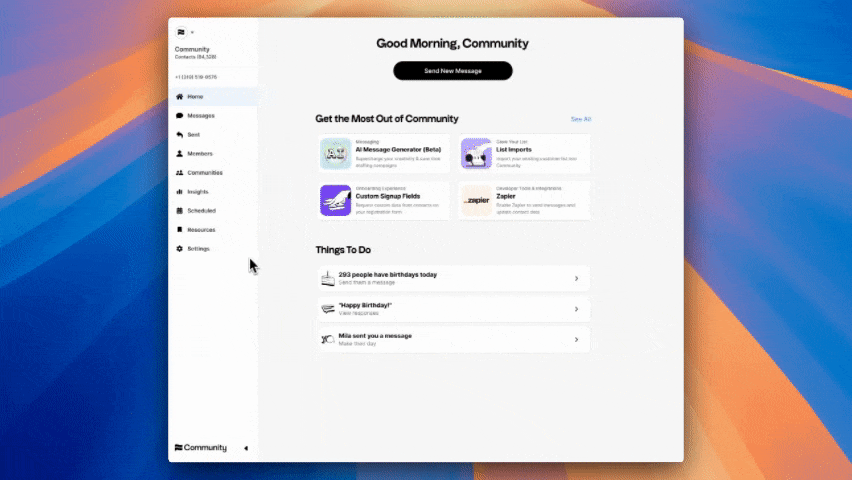Click the Happy Birthday responses icon
The height and width of the screenshot is (480, 852).
pyautogui.click(x=328, y=309)
